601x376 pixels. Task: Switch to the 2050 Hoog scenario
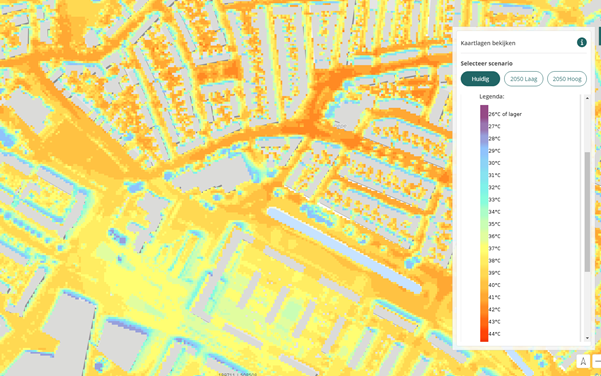point(567,79)
